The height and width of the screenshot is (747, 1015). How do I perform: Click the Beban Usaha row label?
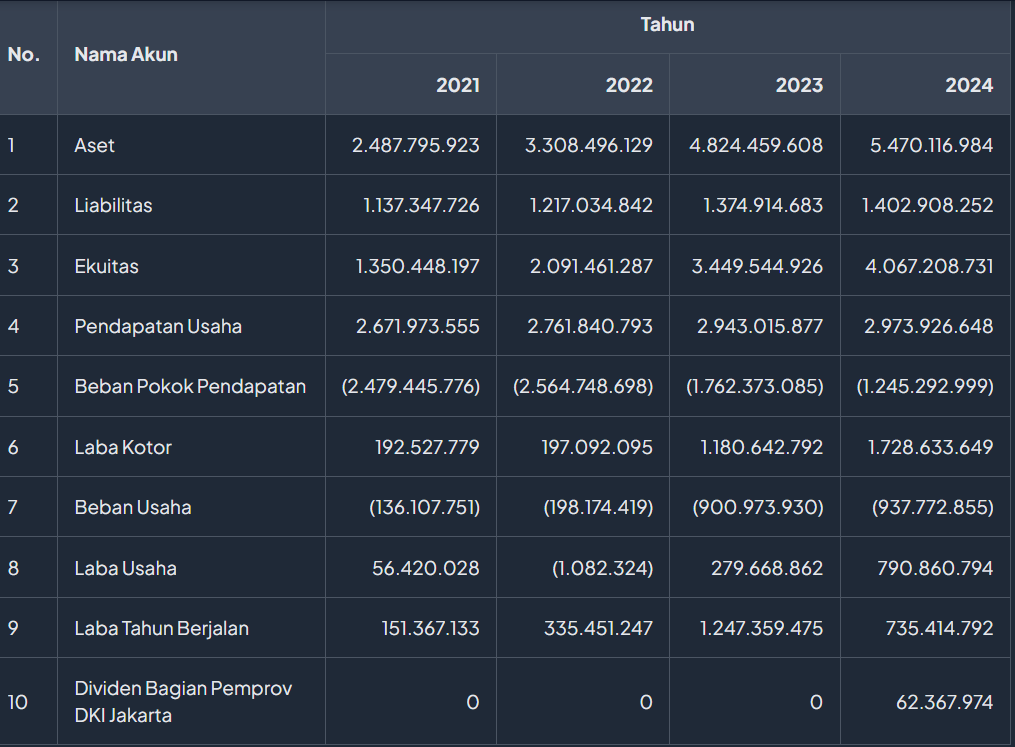tap(133, 508)
